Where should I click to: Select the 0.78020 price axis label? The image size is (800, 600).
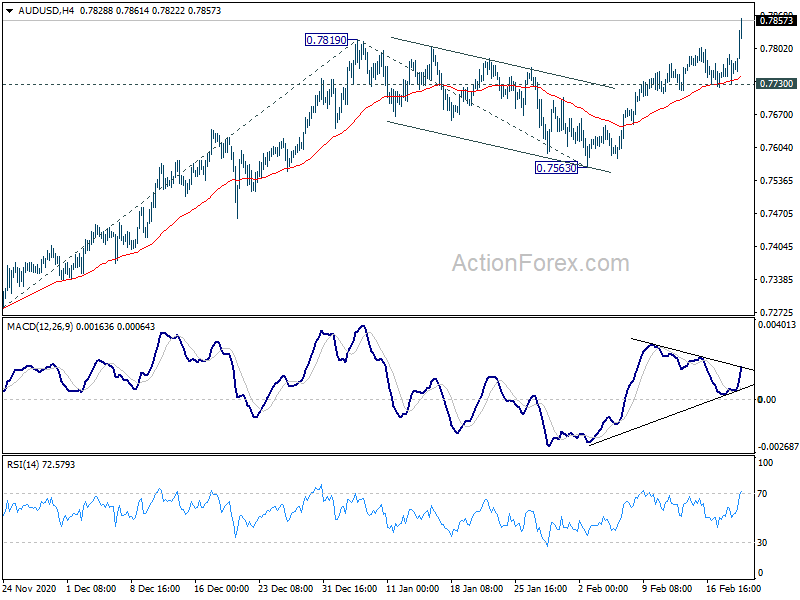(x=777, y=48)
